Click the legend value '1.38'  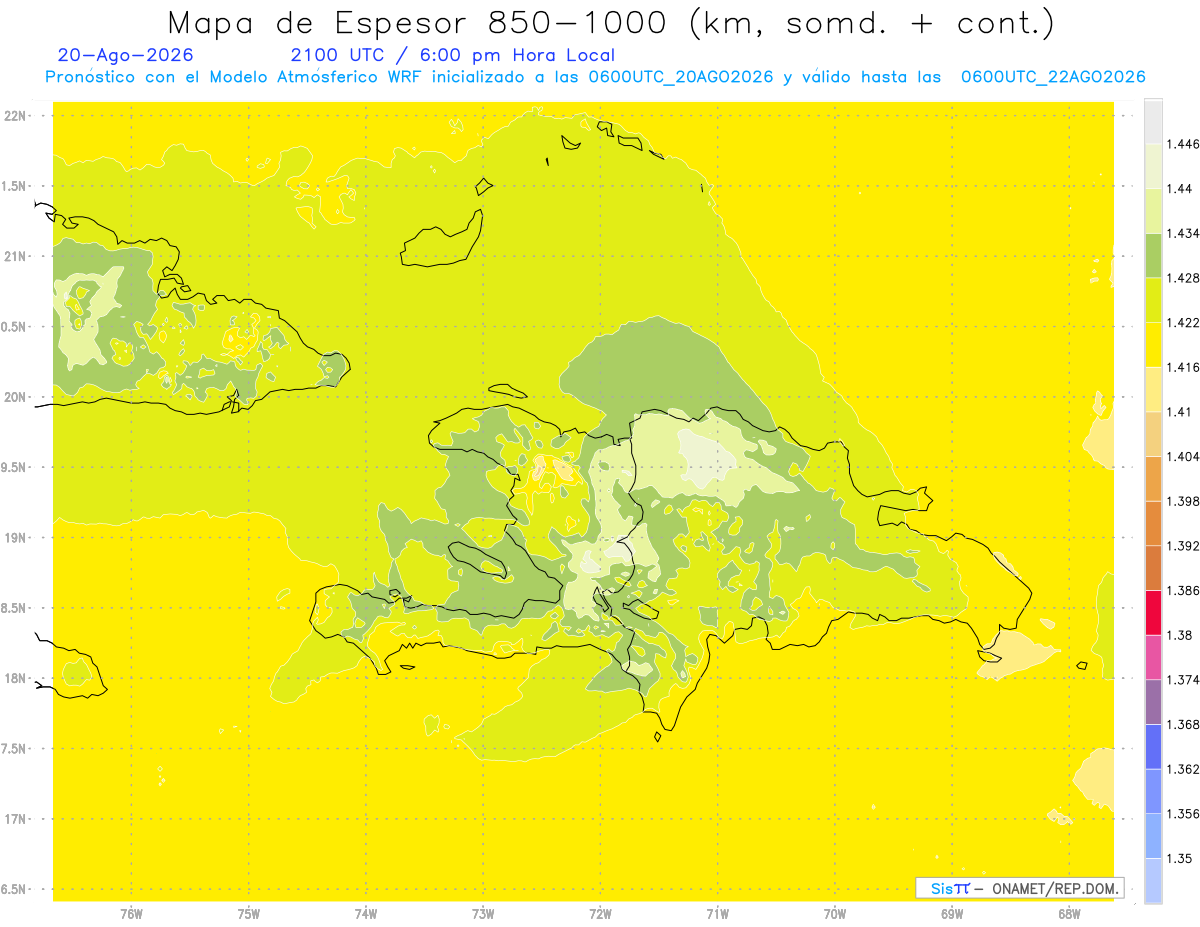[x=1179, y=635]
